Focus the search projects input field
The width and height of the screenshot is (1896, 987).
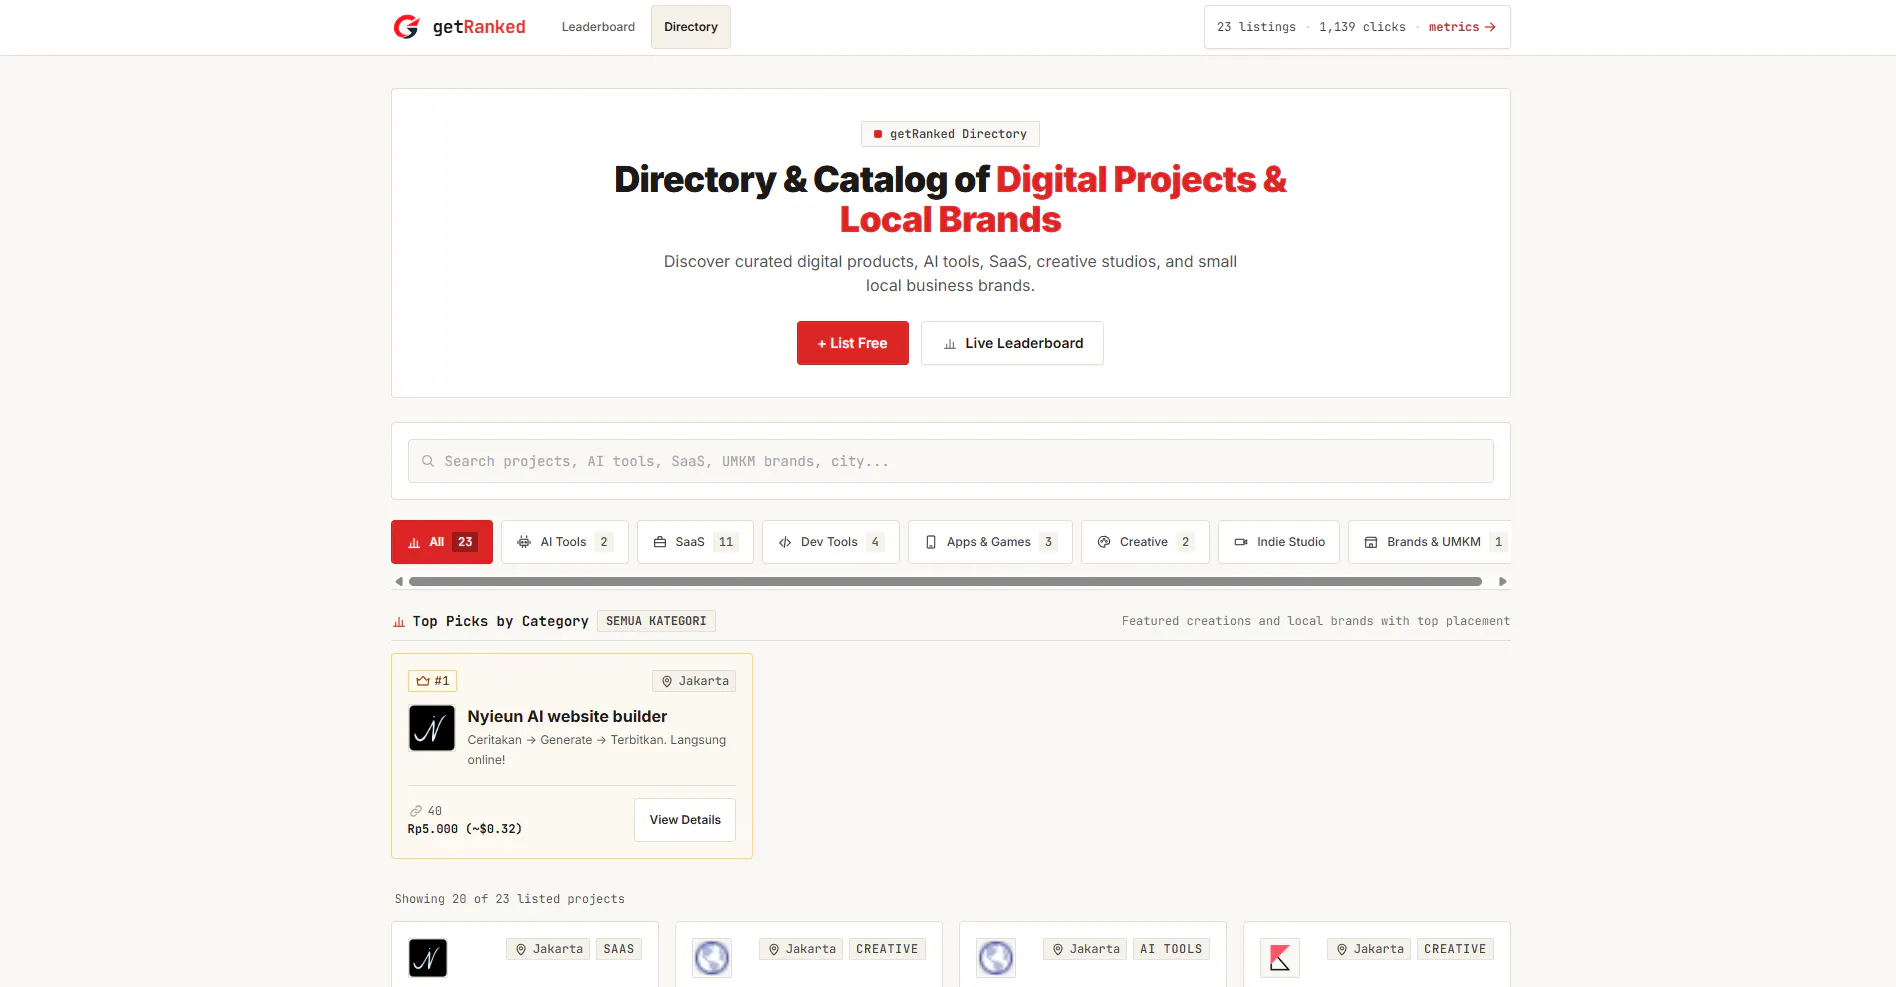(951, 461)
